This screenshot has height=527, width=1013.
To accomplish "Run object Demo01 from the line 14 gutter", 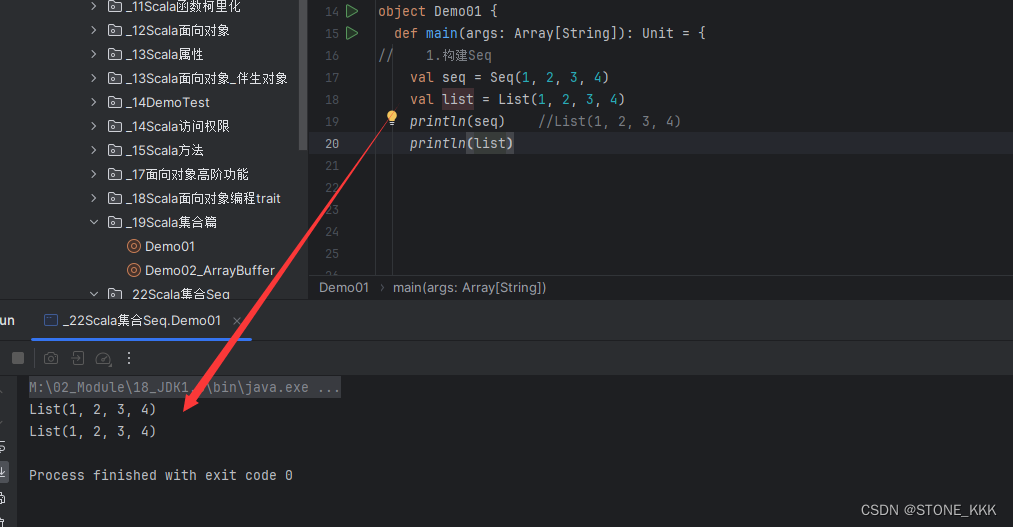I will tap(352, 11).
